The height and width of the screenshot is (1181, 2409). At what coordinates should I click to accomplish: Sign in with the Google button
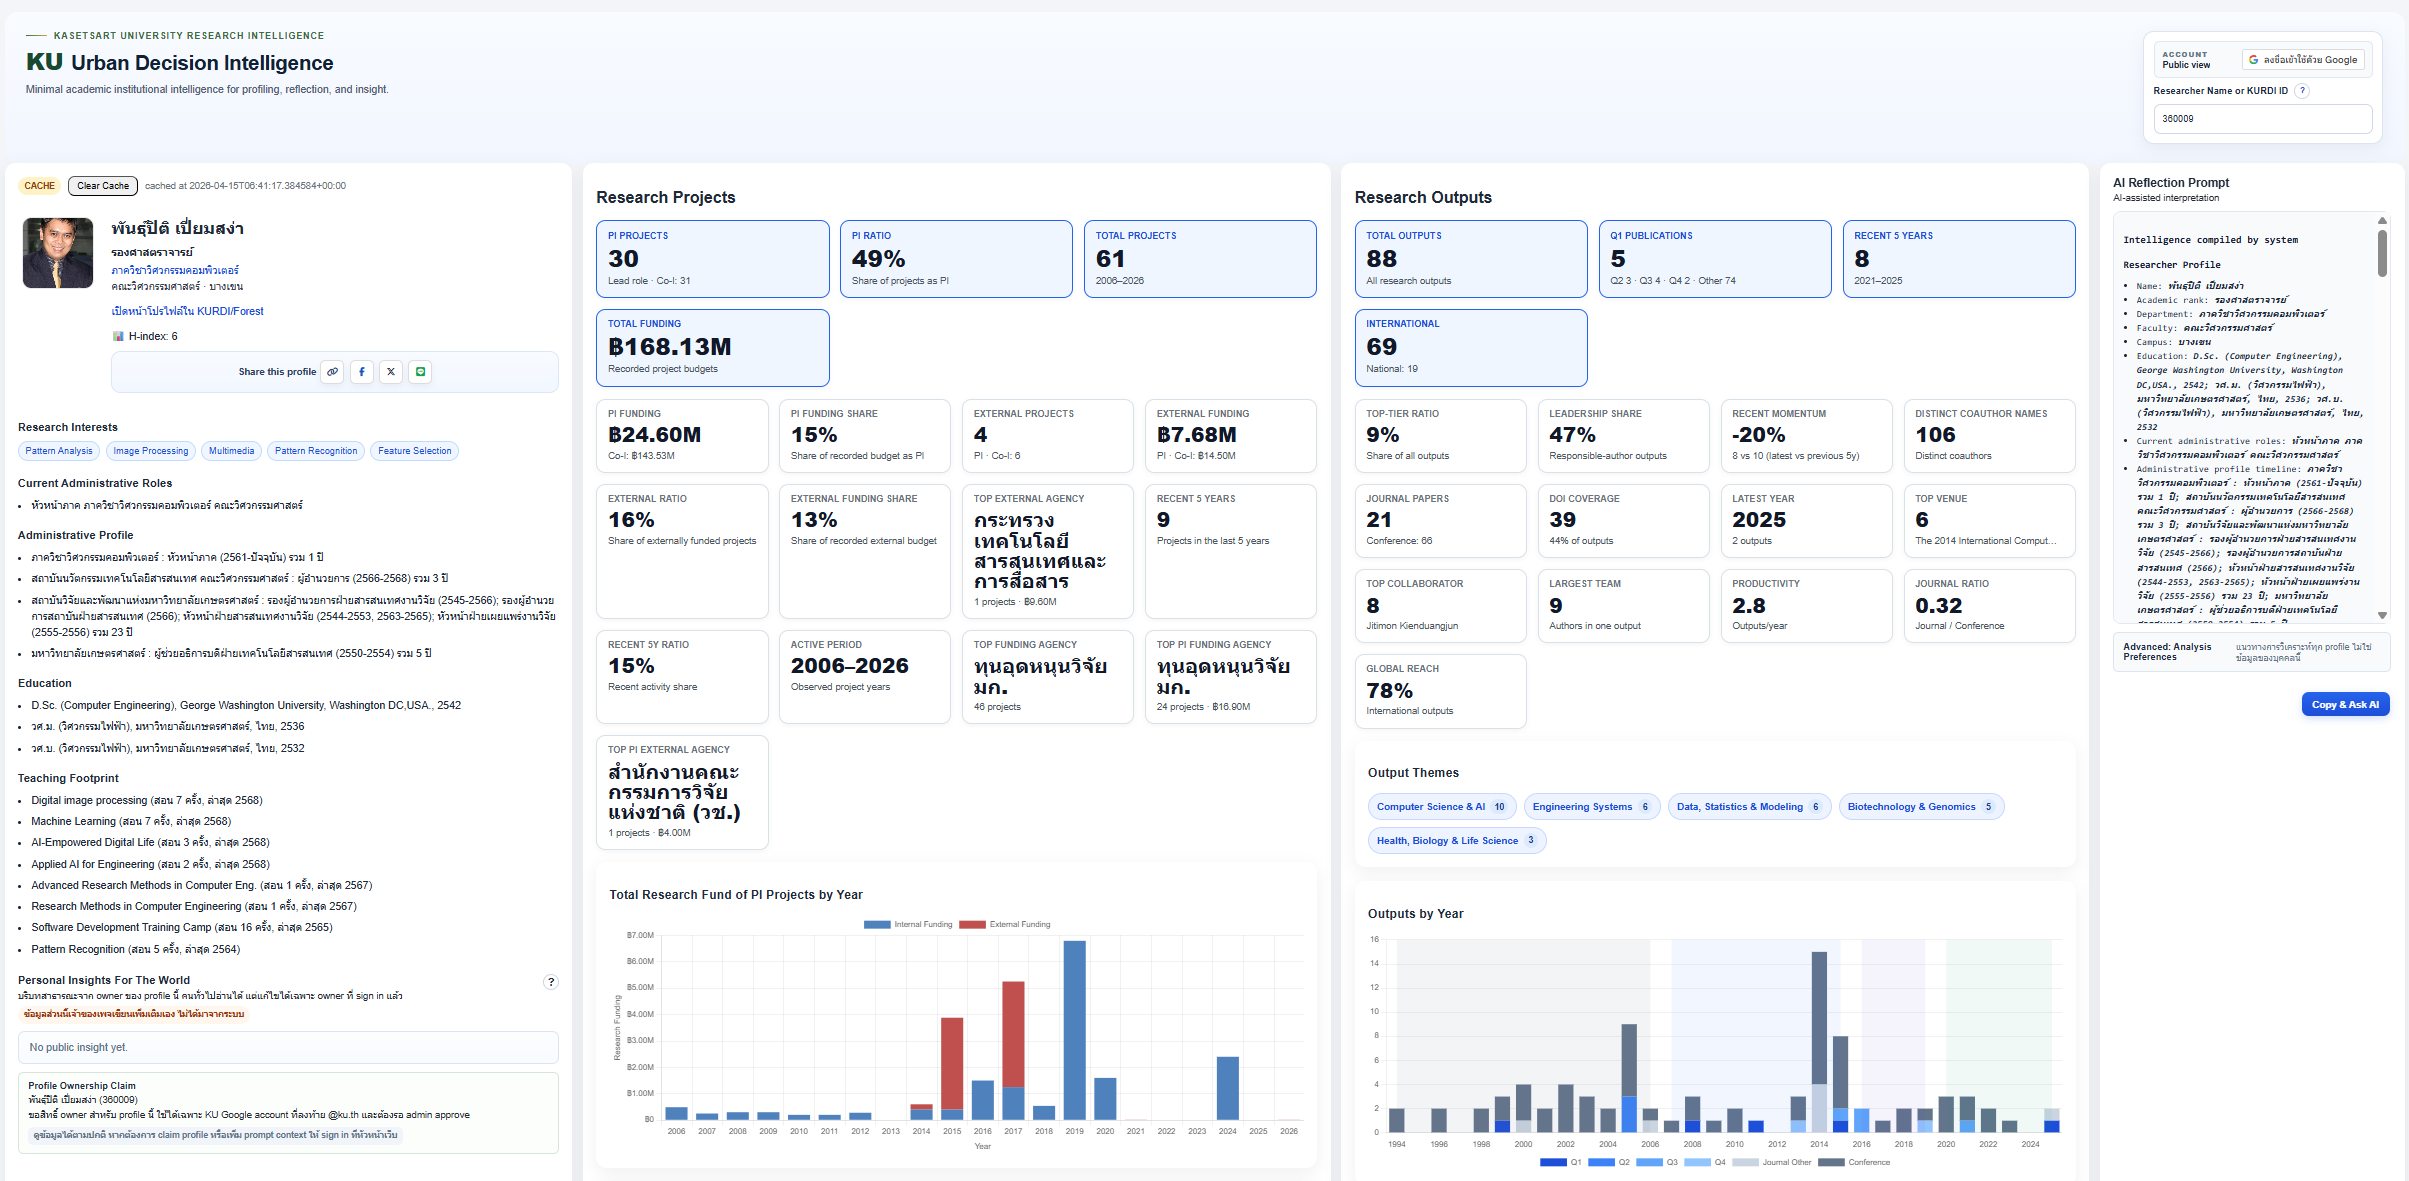(x=2303, y=60)
